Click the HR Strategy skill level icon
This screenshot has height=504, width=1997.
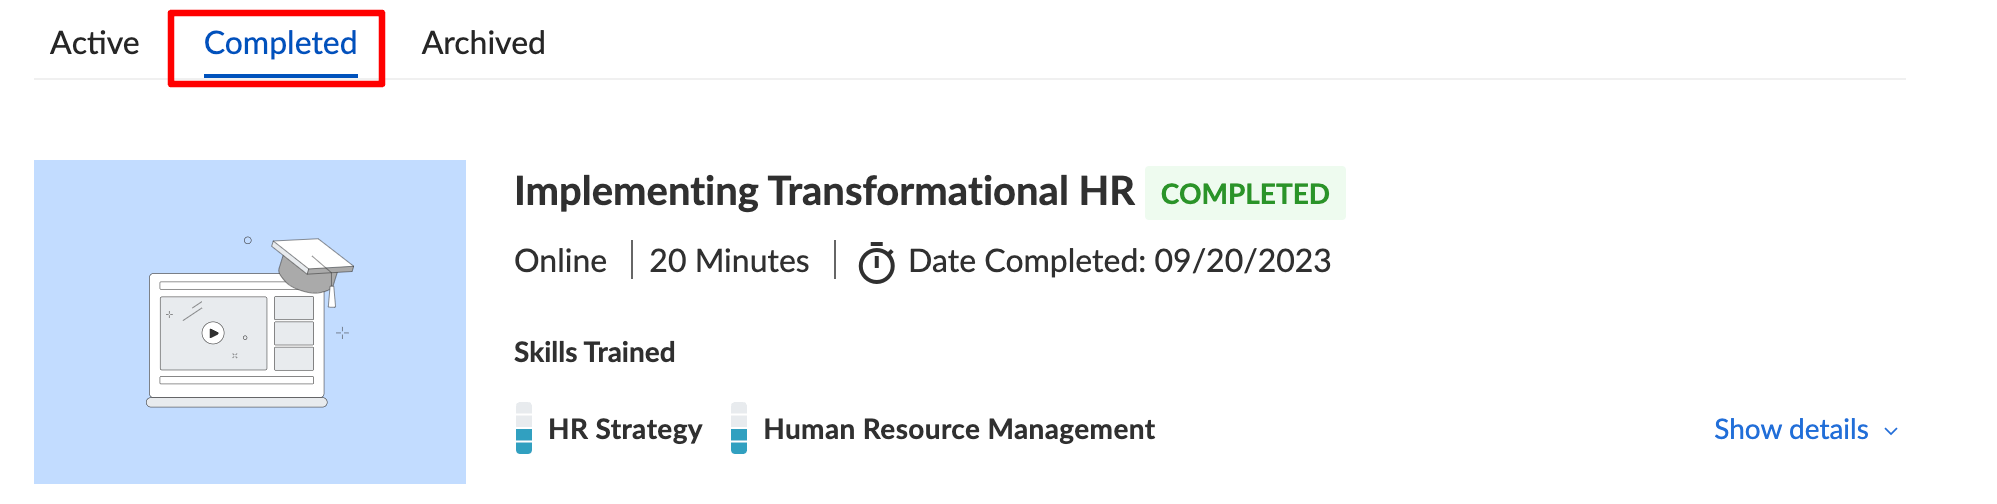click(x=524, y=428)
